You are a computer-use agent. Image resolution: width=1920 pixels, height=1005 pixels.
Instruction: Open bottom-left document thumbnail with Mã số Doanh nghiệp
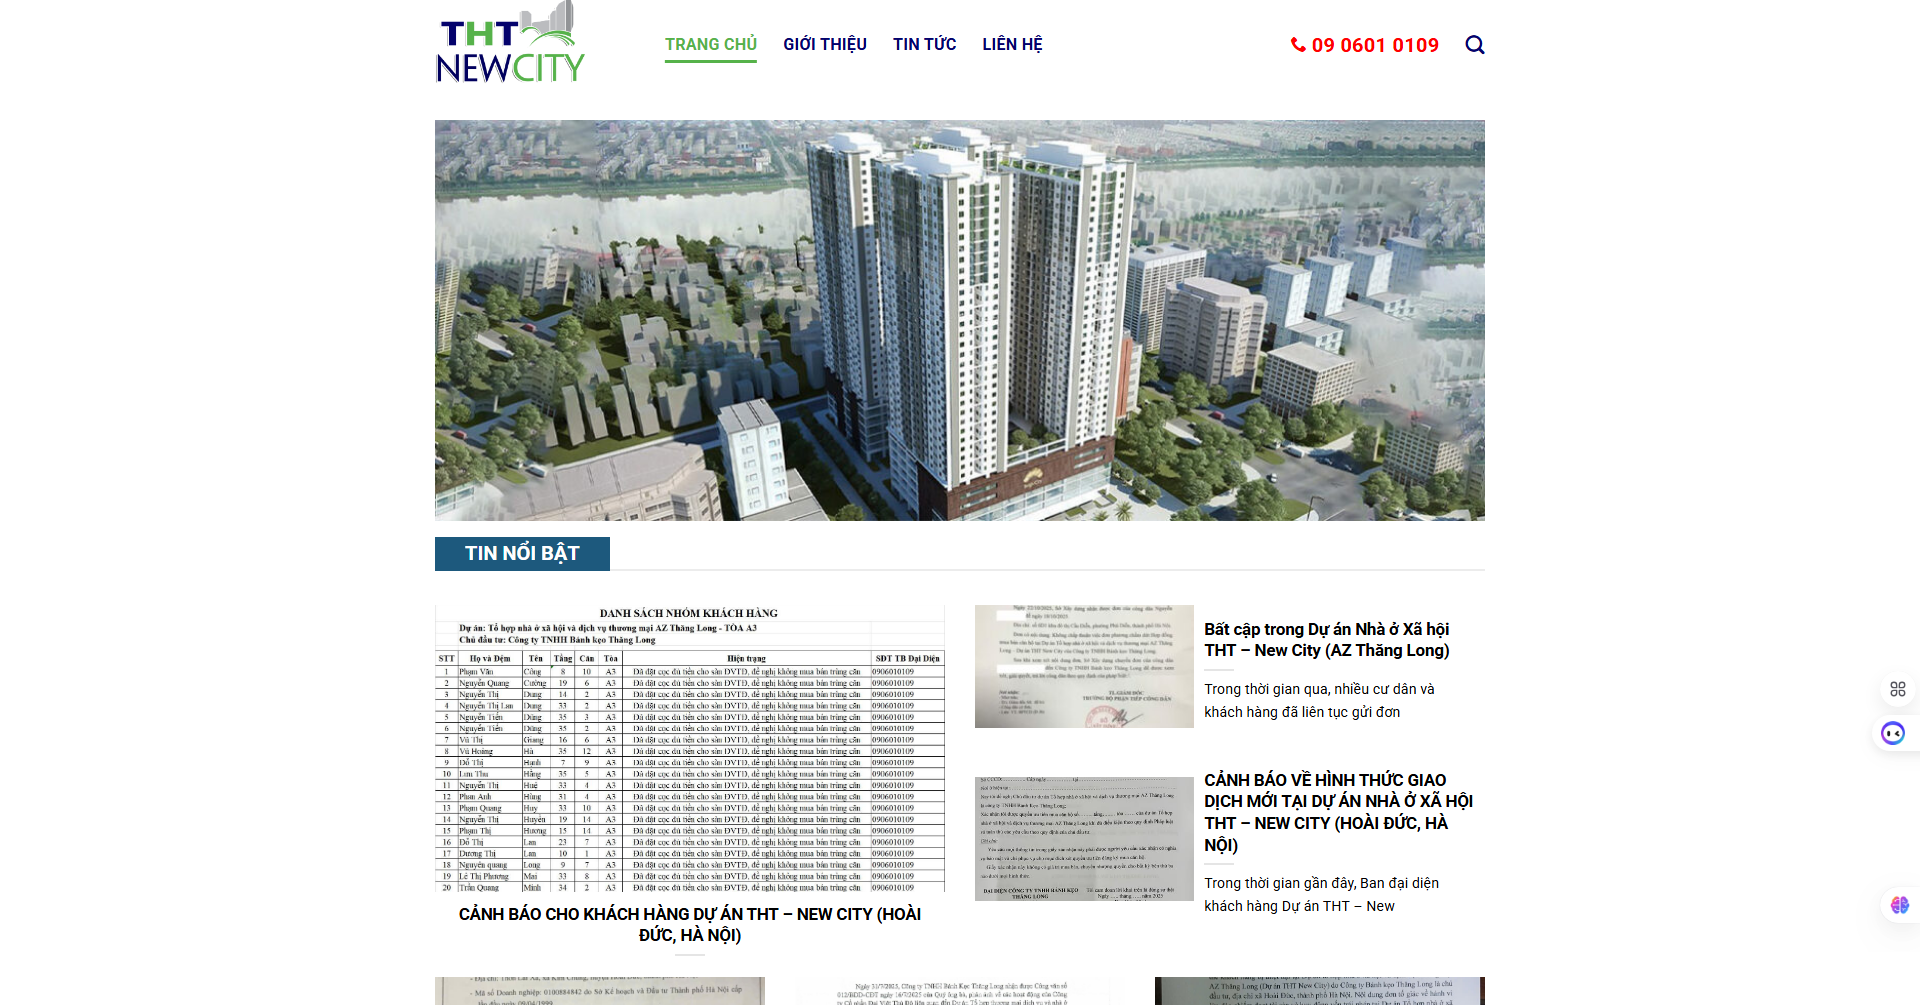click(x=599, y=990)
